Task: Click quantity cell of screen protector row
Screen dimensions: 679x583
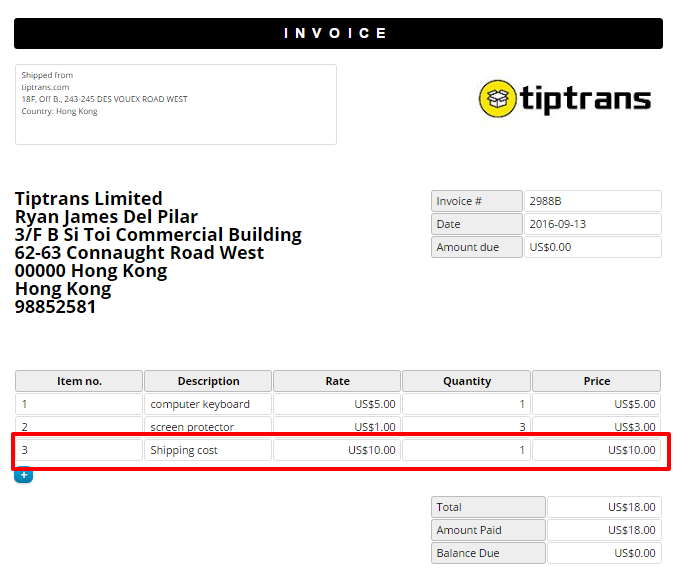Action: [x=466, y=426]
